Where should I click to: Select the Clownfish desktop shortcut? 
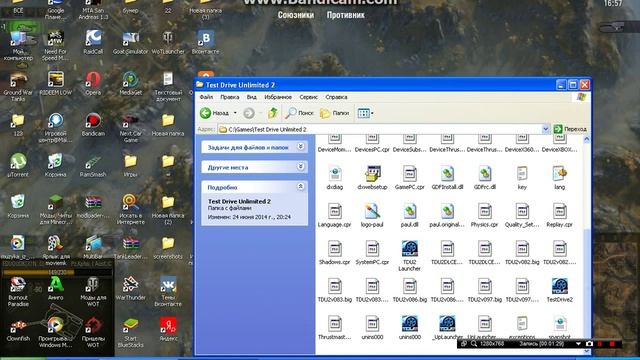tap(18, 329)
